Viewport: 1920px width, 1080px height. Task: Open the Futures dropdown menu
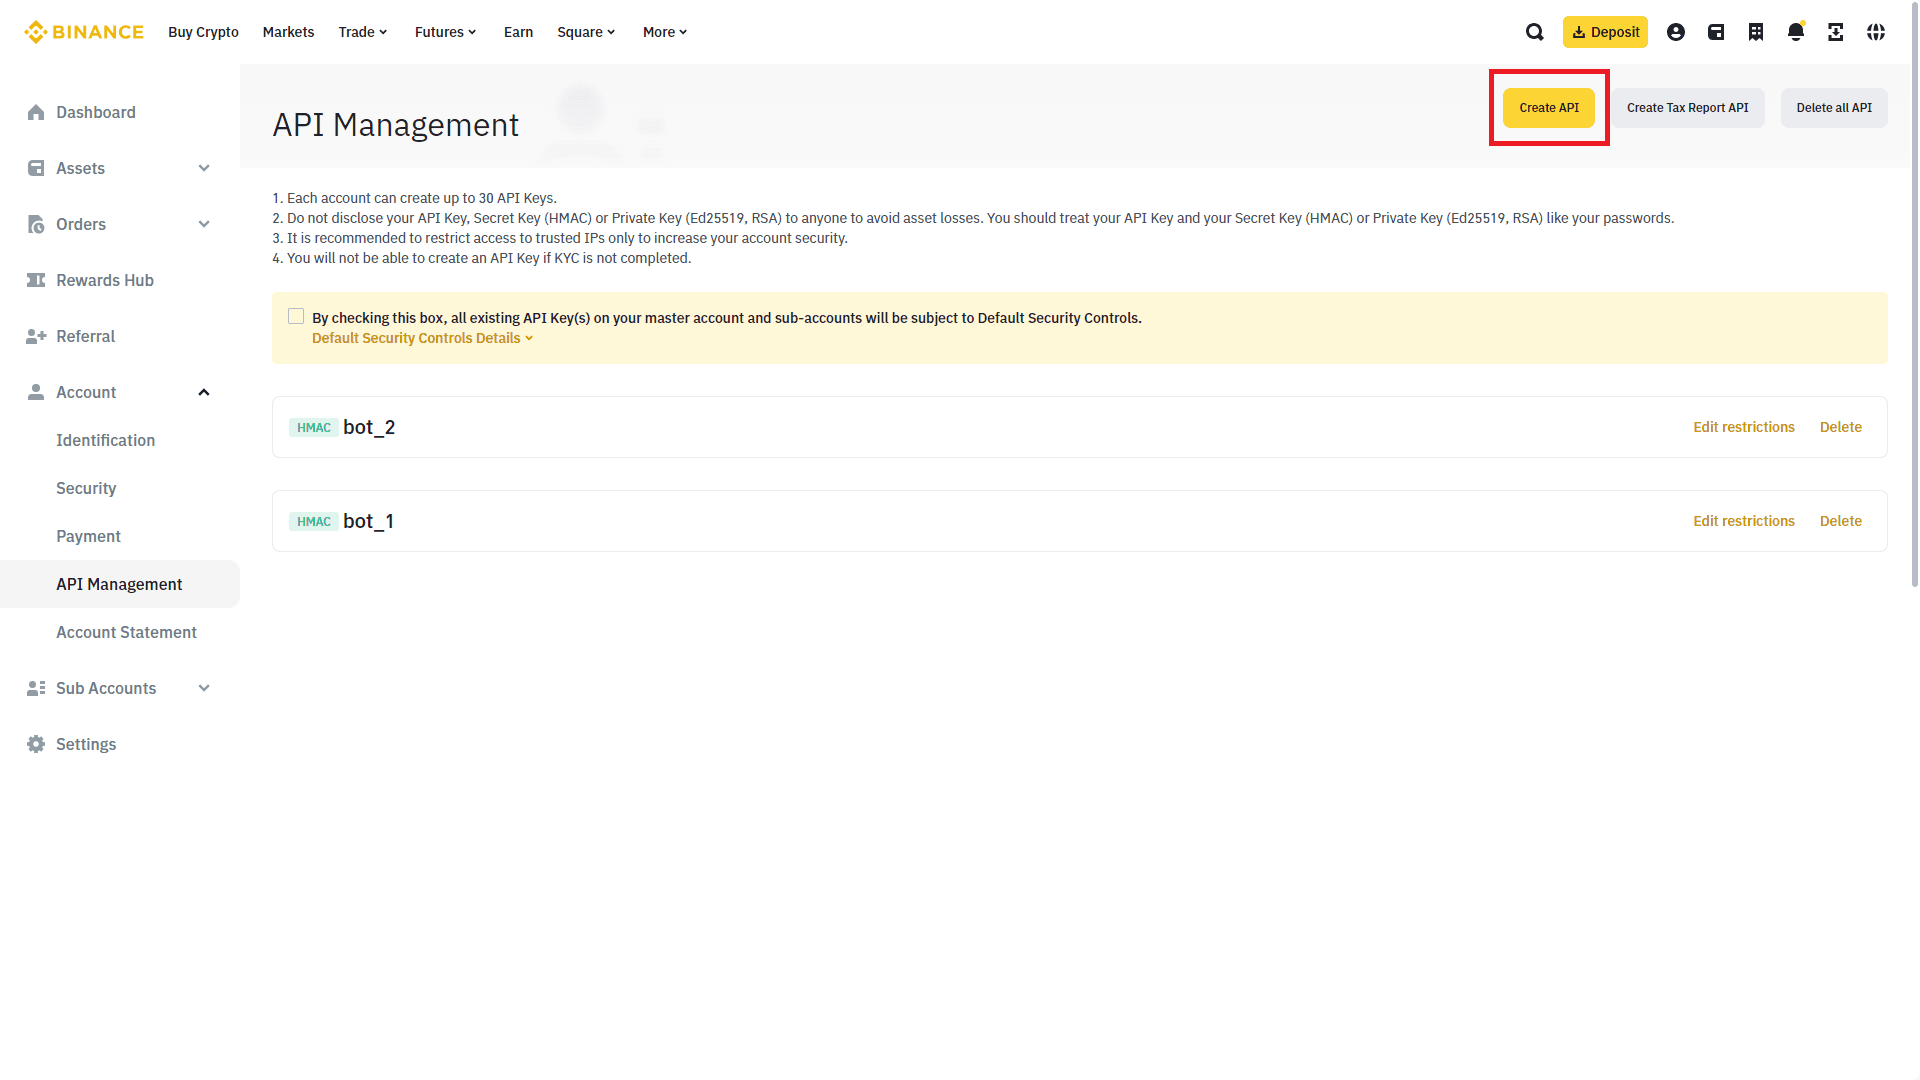coord(446,32)
